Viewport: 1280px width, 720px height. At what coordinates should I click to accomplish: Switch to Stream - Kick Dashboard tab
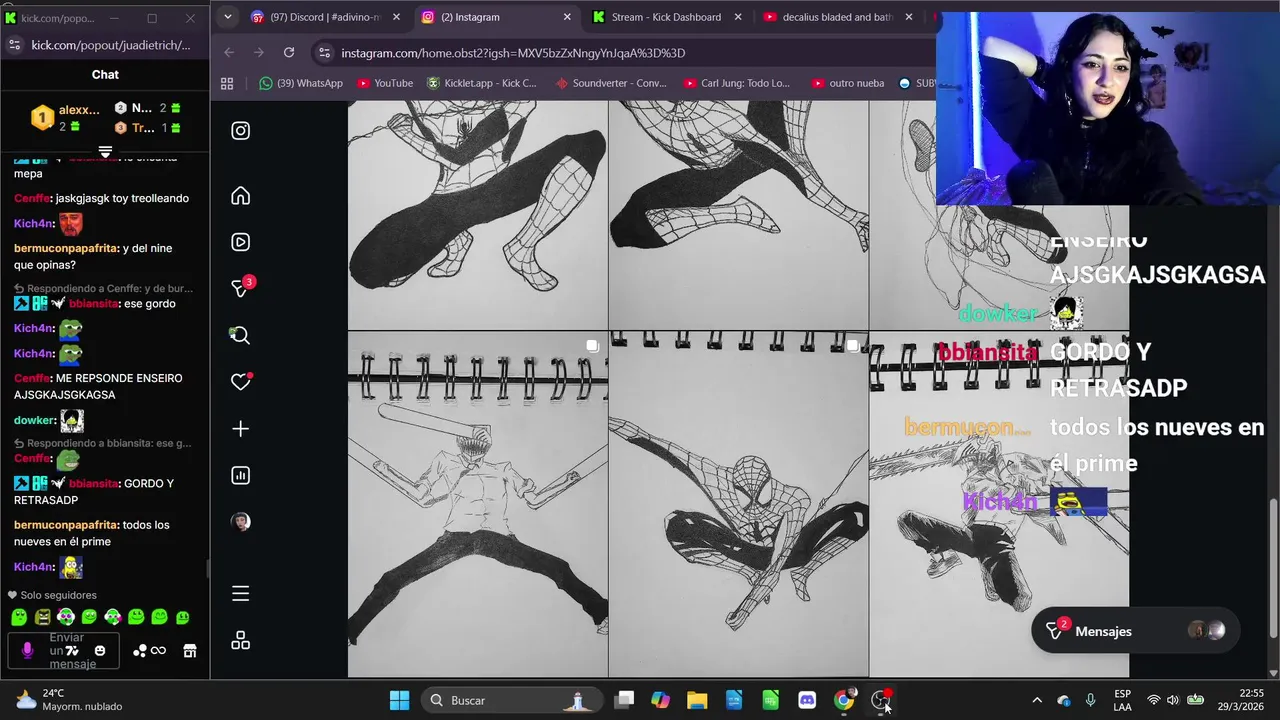[x=668, y=17]
